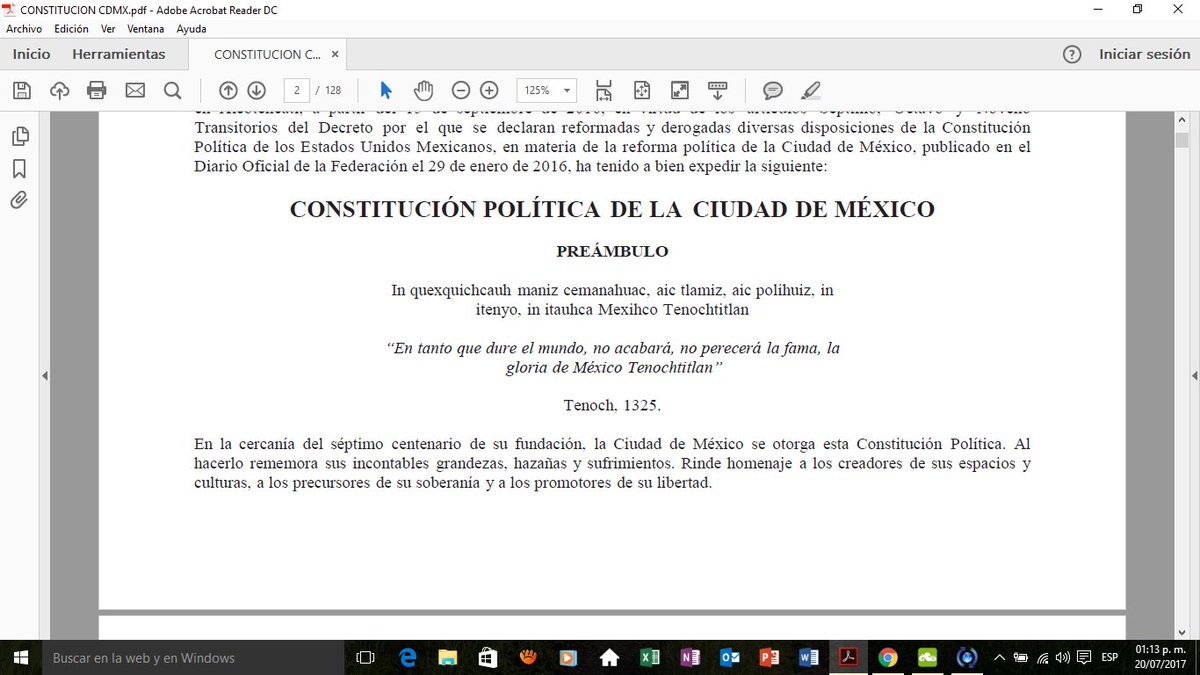
Task: Open Excel from taskbar
Action: pyautogui.click(x=649, y=657)
